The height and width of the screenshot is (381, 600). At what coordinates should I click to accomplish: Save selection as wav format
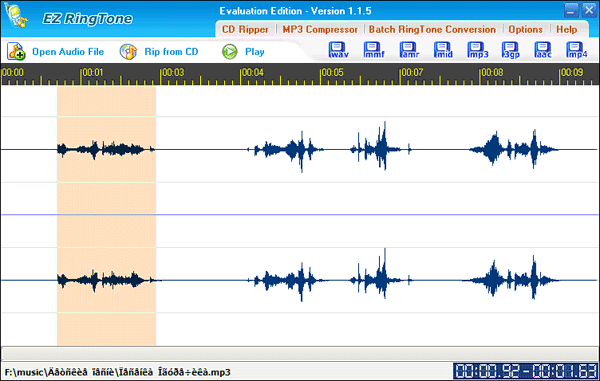(x=338, y=50)
